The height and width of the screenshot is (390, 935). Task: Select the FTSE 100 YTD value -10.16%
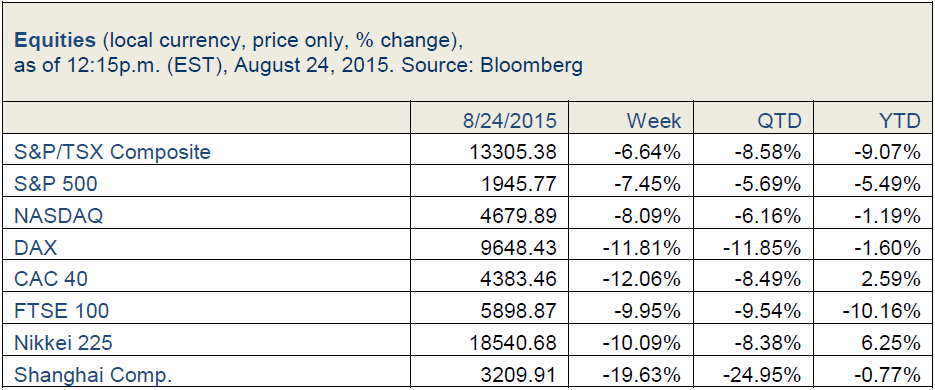882,311
